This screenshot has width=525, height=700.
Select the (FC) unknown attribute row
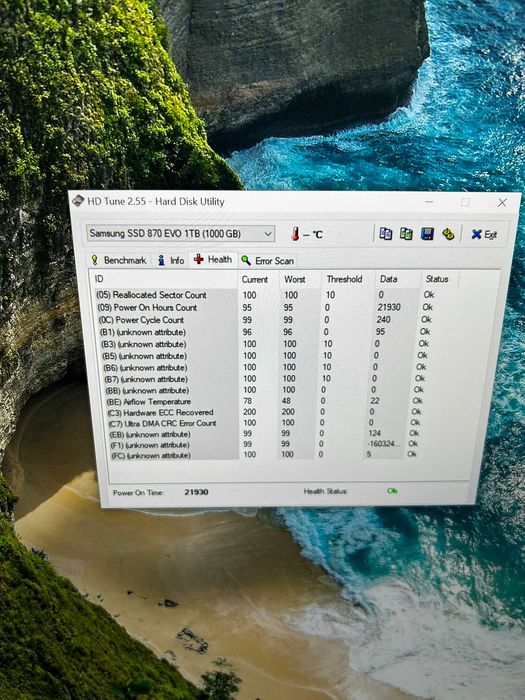click(x=266, y=454)
